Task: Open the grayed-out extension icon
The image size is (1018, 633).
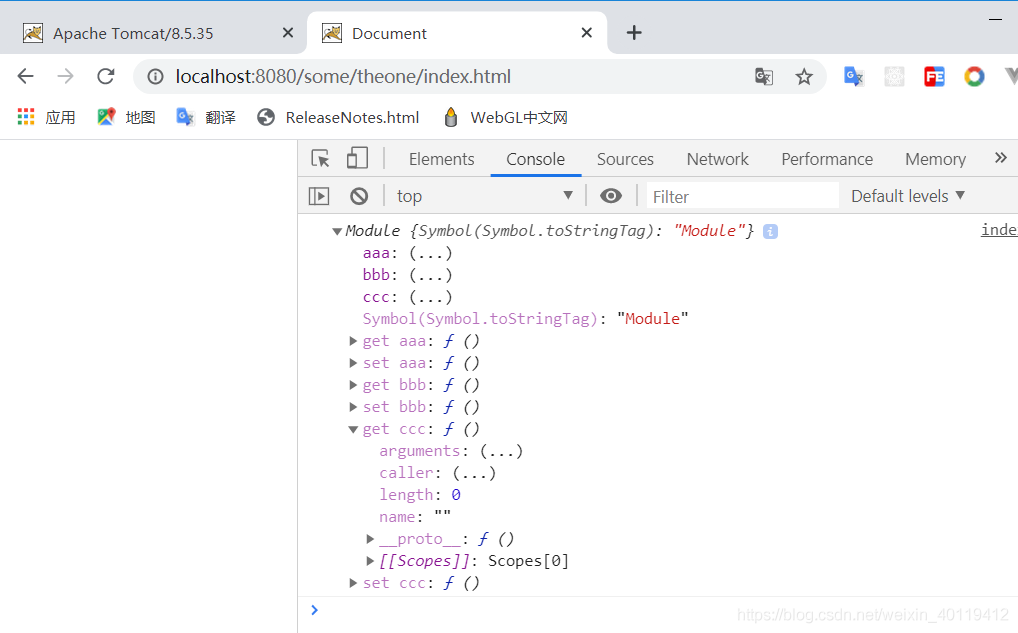Action: [x=894, y=77]
